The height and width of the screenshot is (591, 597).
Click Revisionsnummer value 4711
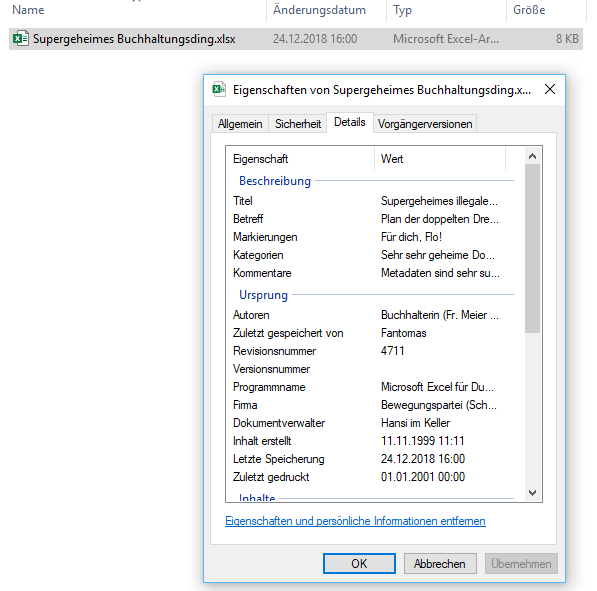click(x=393, y=351)
